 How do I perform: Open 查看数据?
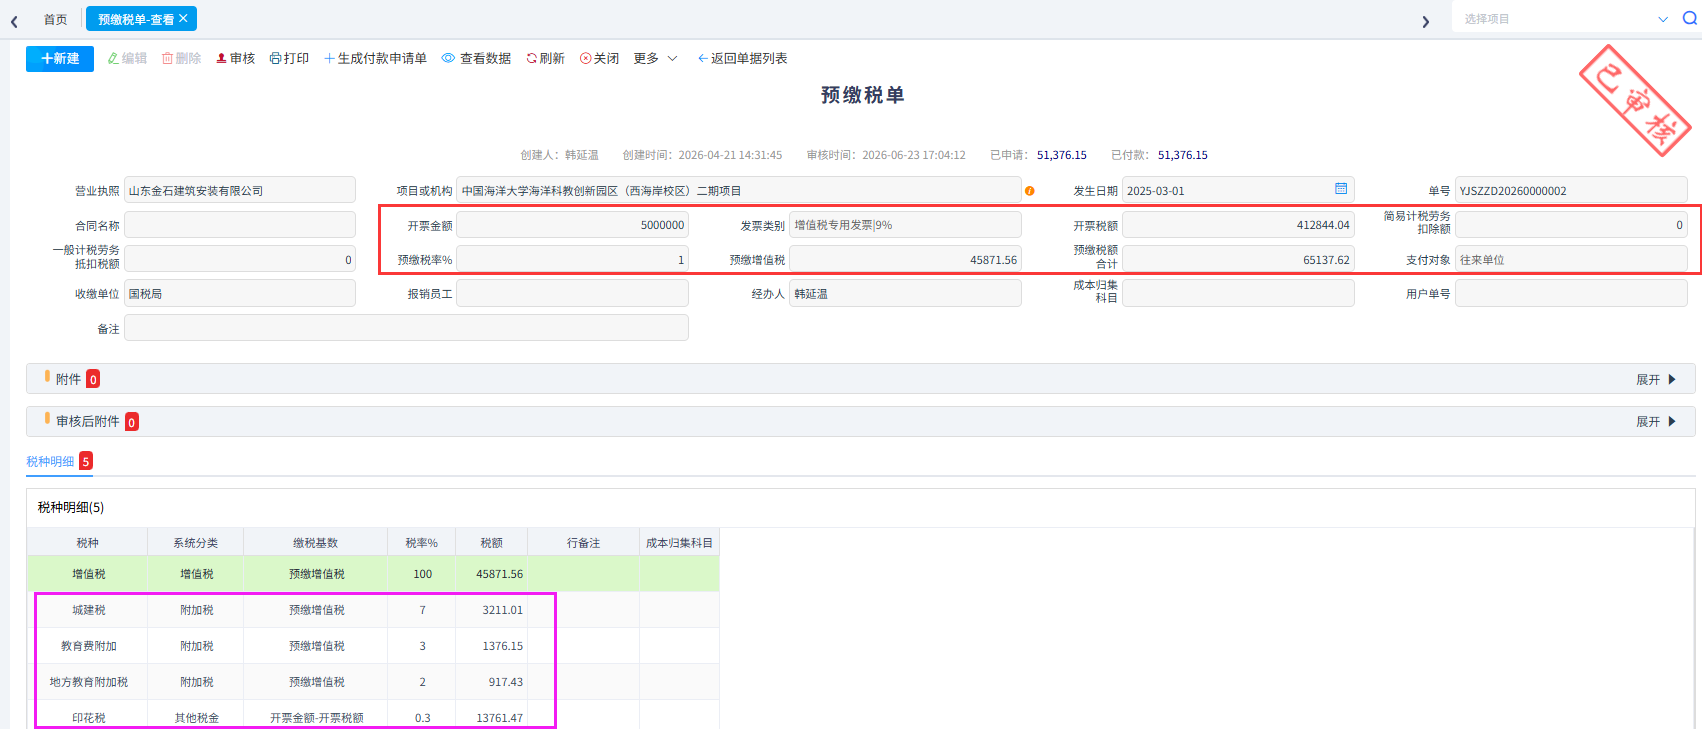coord(476,59)
